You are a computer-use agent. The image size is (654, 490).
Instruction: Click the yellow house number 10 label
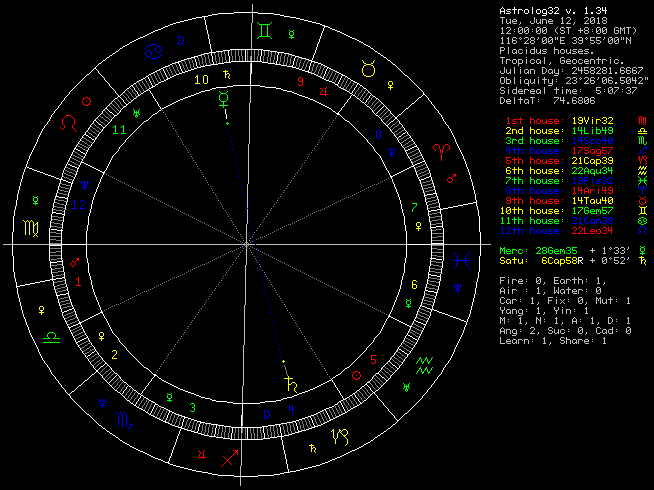[202, 78]
